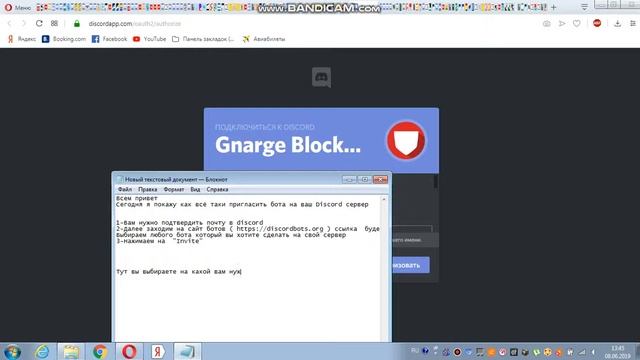This screenshot has width=640, height=360.
Task: Click the Gnarge Block bot avatar
Action: pyautogui.click(x=406, y=140)
